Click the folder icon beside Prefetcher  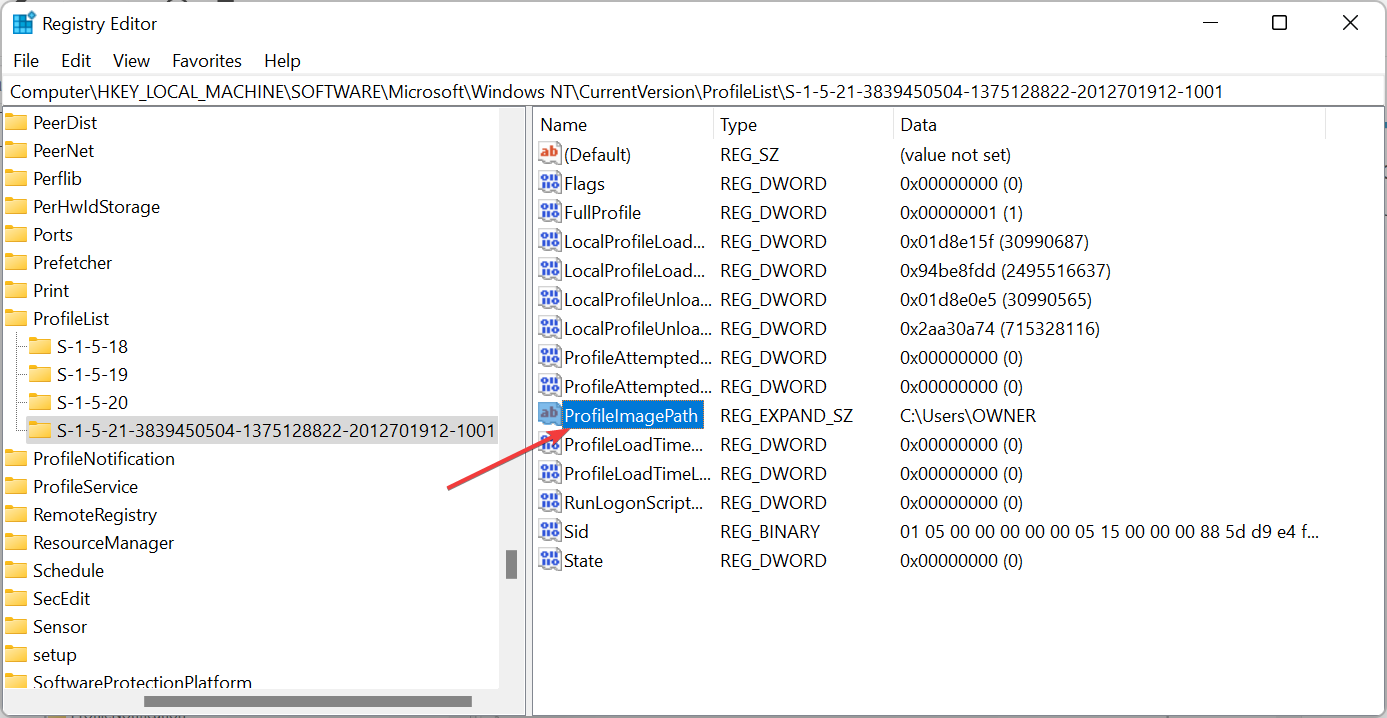coord(16,263)
